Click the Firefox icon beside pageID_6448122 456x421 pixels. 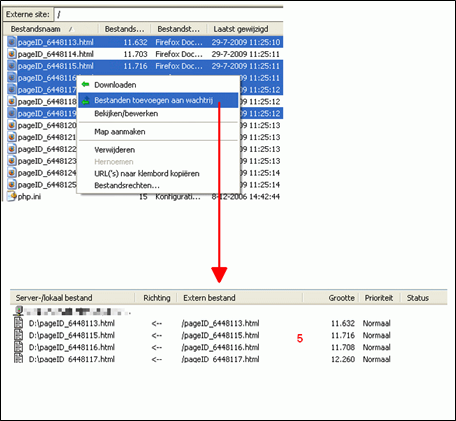coord(12,149)
